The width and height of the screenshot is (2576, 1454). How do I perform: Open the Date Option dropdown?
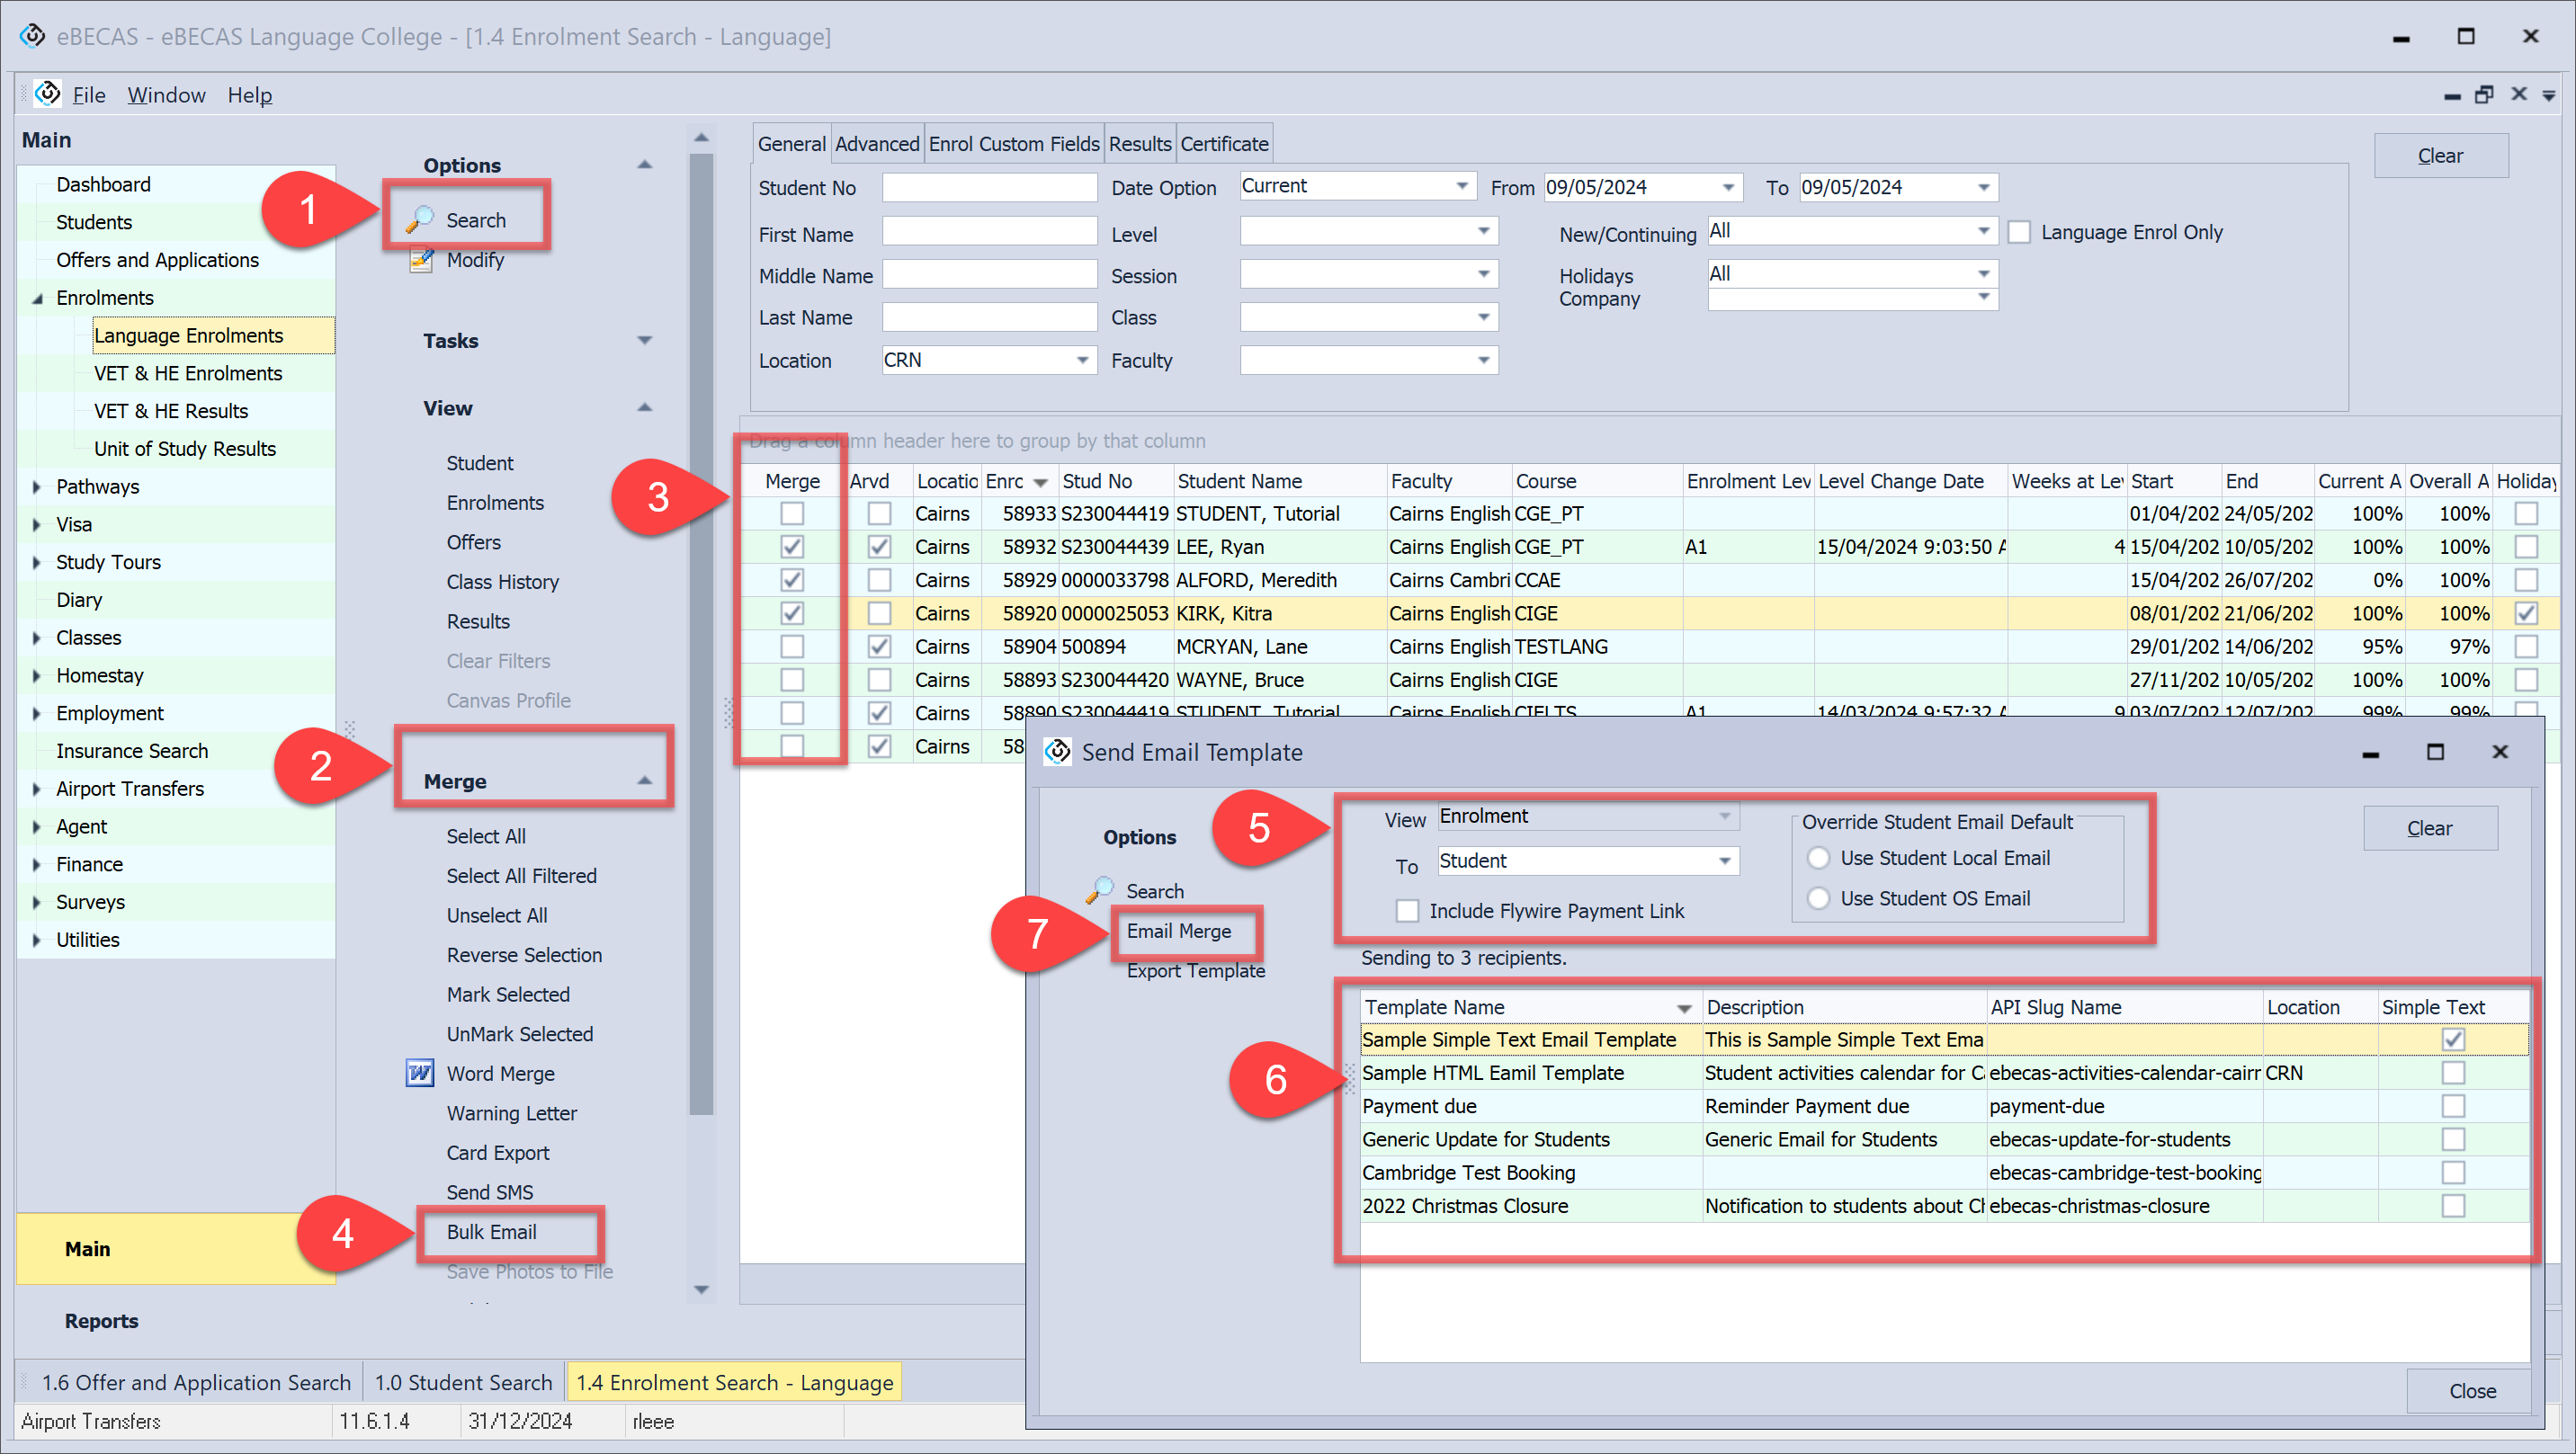pos(1461,187)
